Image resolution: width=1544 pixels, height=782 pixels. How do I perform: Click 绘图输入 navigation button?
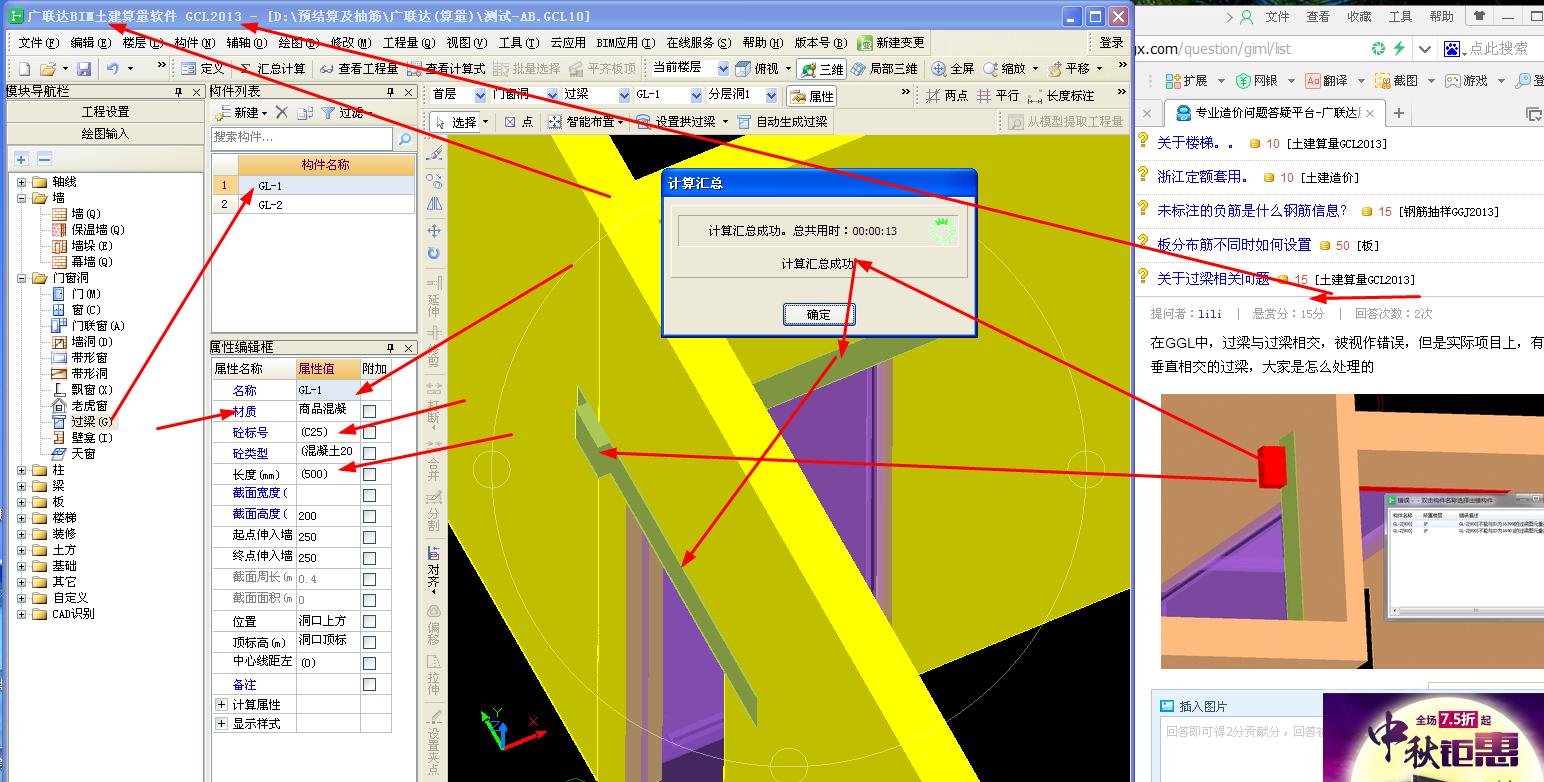tap(105, 133)
